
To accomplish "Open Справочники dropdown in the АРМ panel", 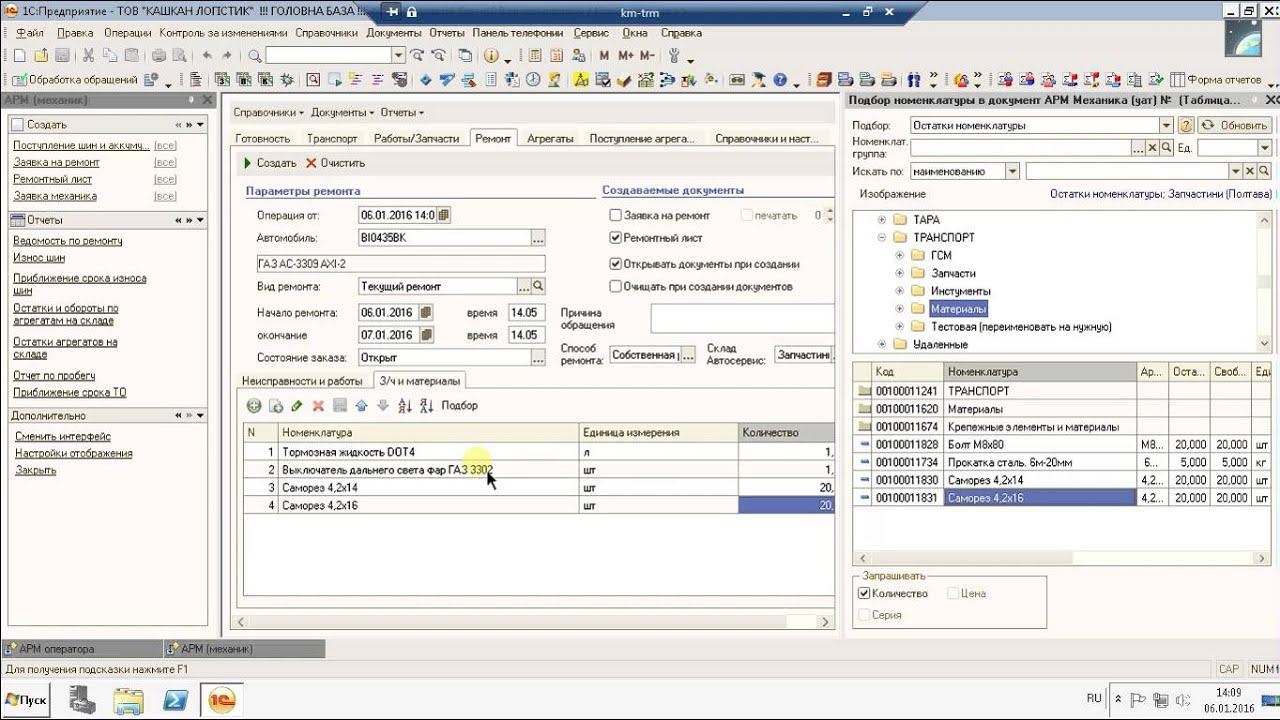I will [269, 112].
